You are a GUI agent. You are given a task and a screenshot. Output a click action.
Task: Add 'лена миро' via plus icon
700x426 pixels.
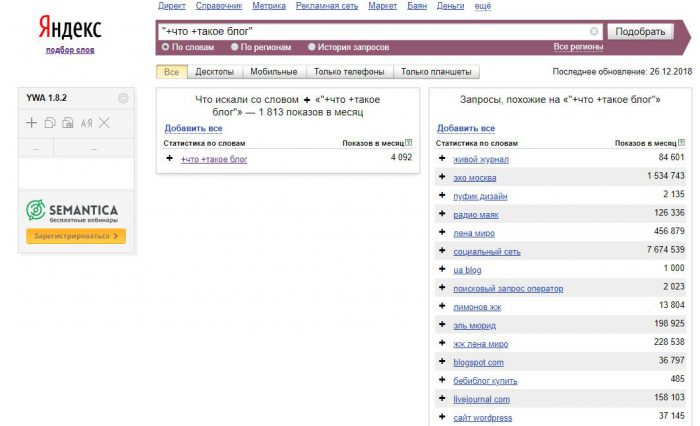[x=442, y=232]
